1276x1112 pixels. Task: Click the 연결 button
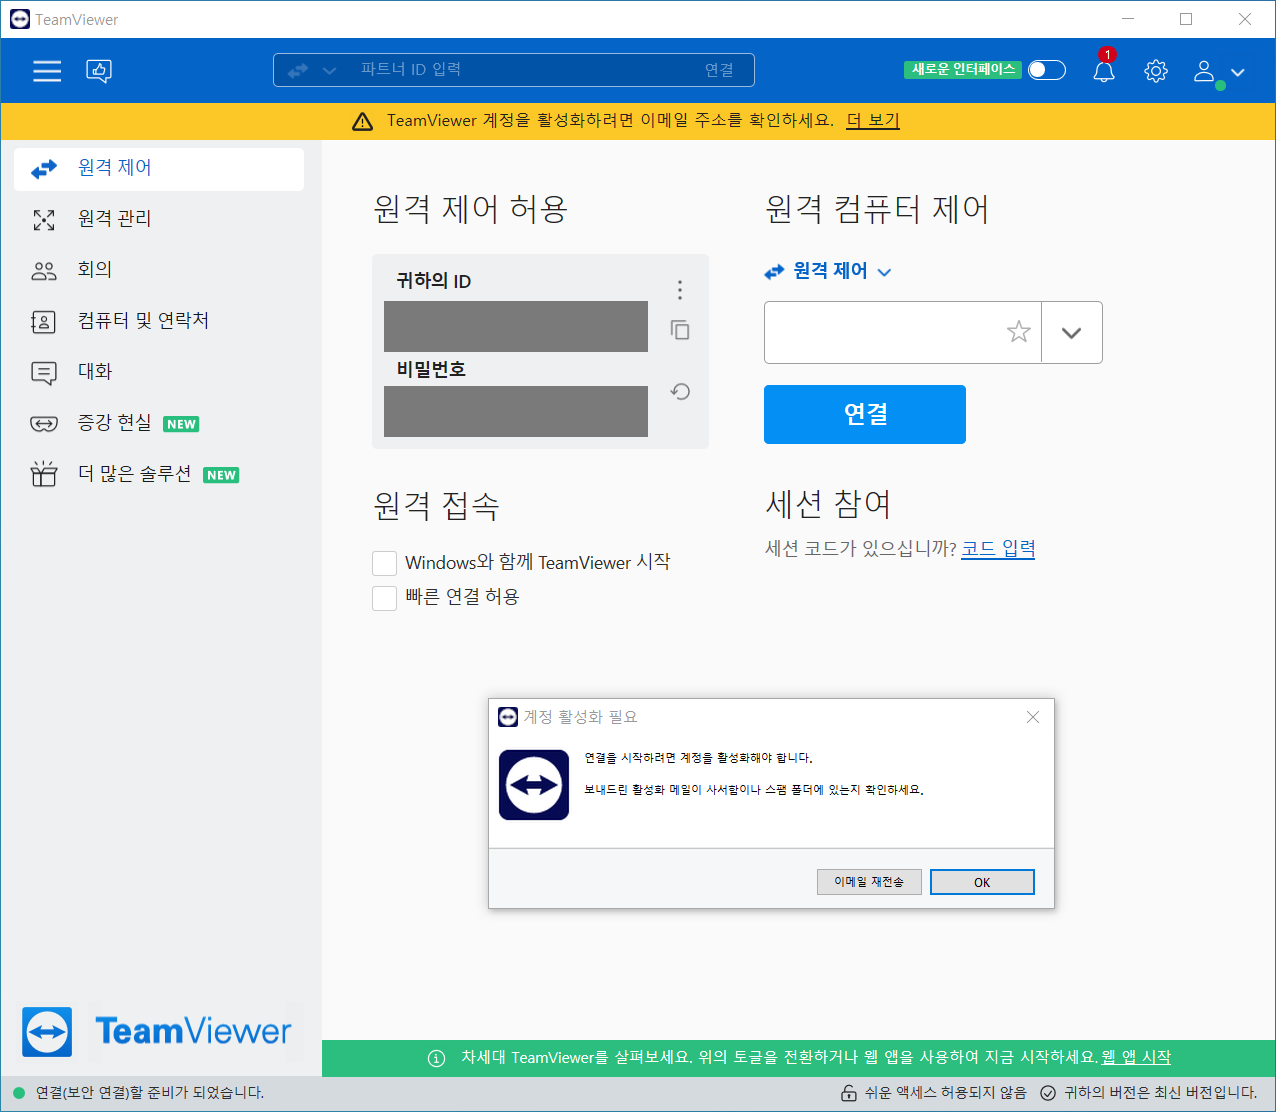[x=864, y=414]
